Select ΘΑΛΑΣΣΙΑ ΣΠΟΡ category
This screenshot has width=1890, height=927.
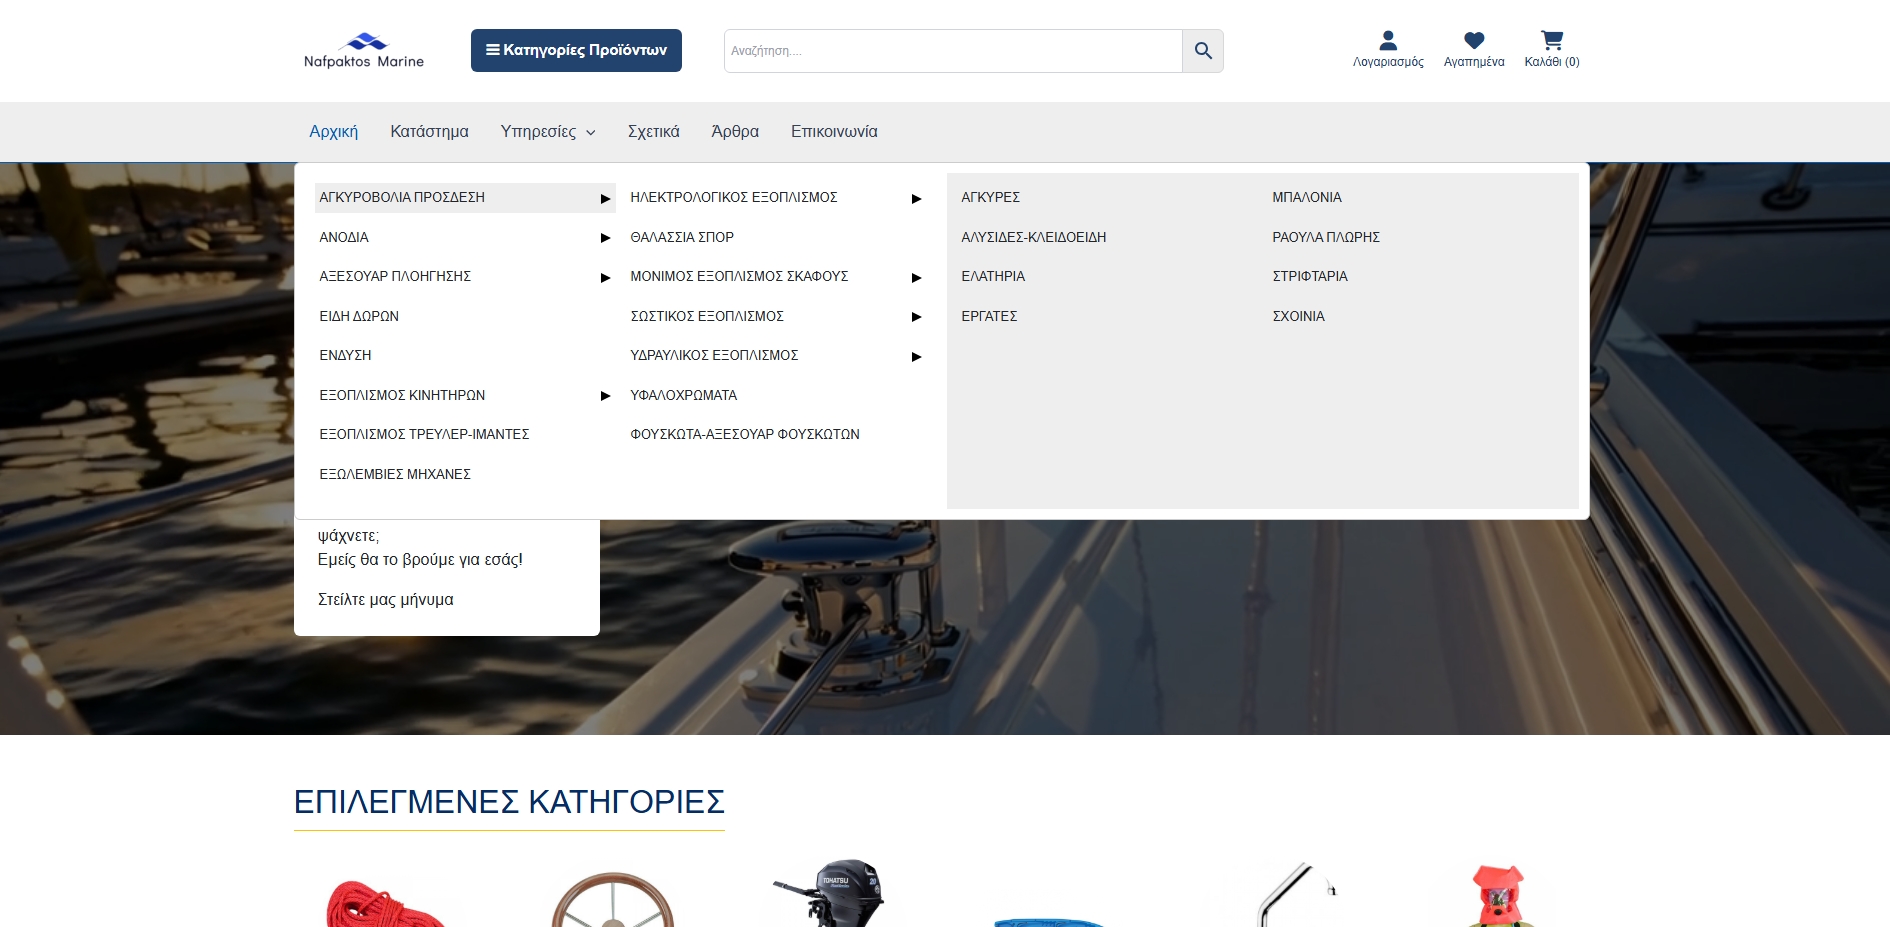pyautogui.click(x=682, y=237)
